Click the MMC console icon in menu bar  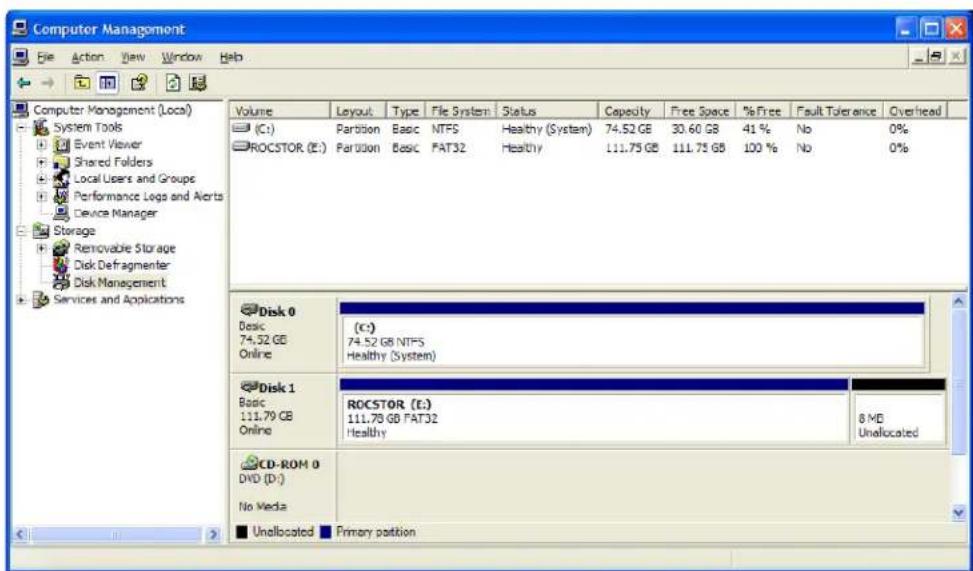point(21,58)
